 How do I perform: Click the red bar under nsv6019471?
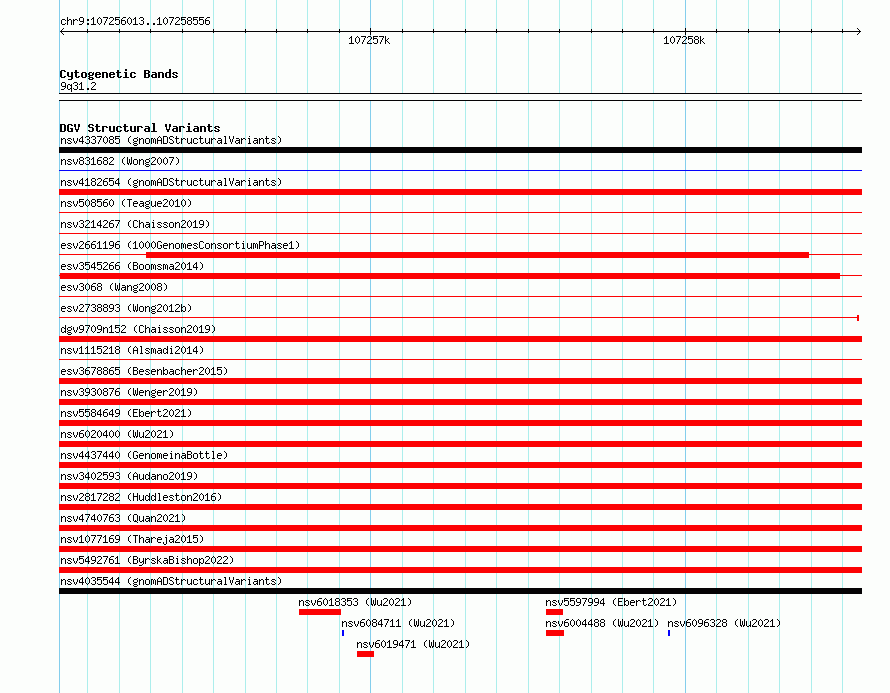point(366,654)
